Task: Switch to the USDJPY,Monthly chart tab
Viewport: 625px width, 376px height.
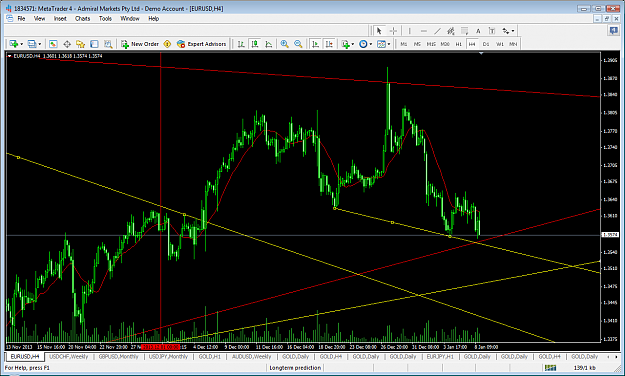Action: [168, 356]
